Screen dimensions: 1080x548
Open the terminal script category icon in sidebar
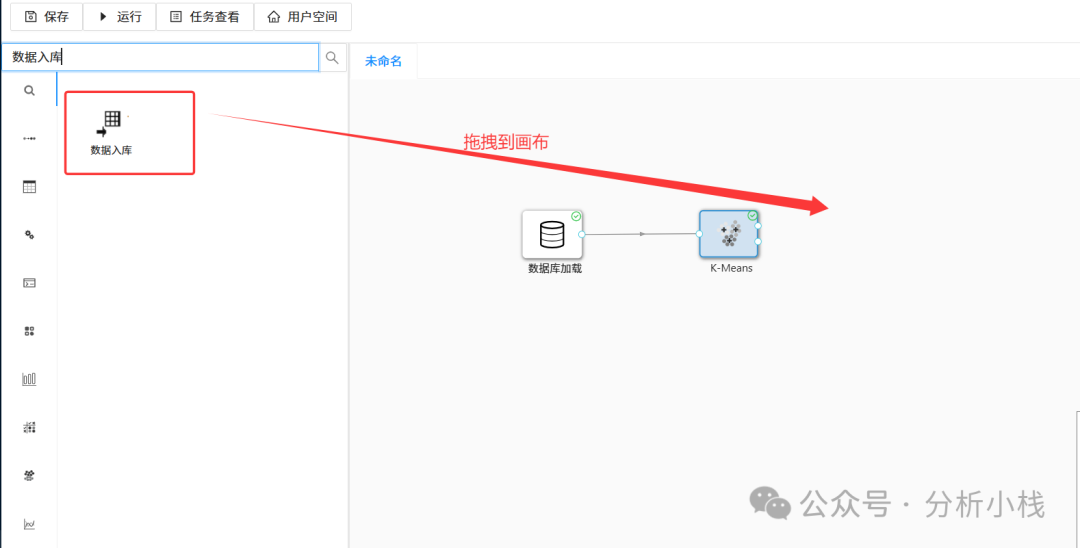click(29, 283)
